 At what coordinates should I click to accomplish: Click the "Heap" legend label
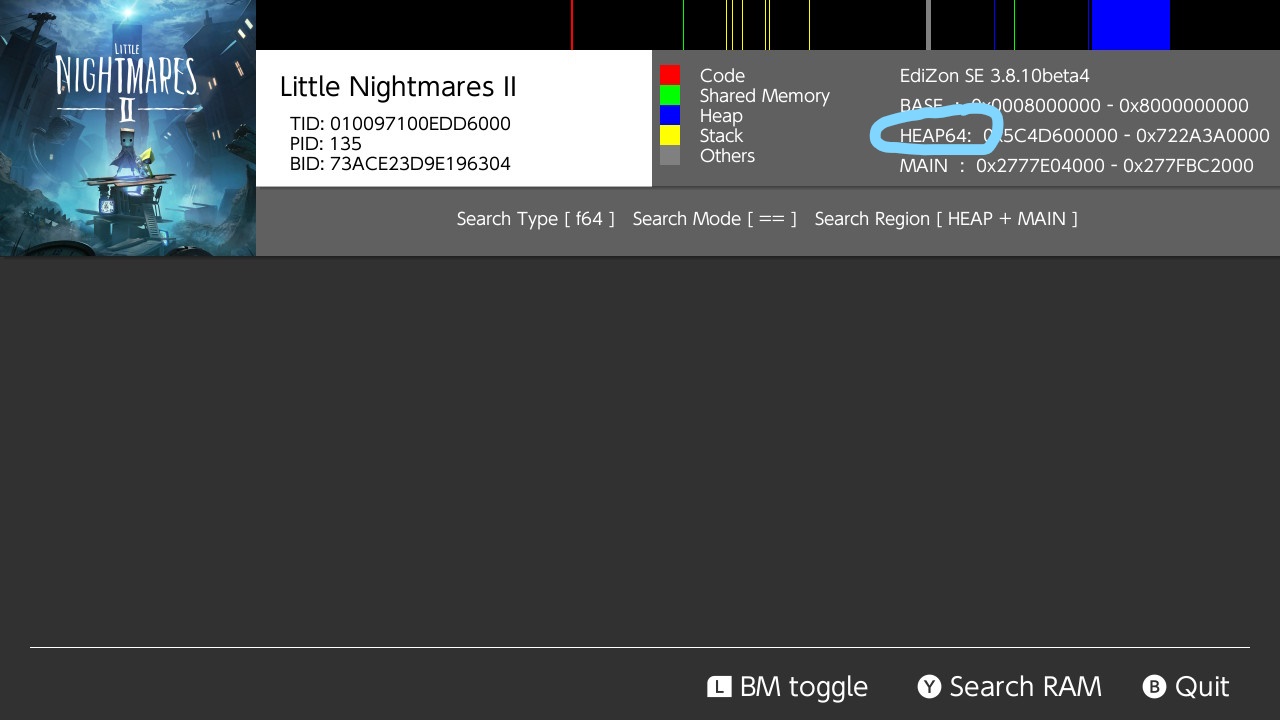[x=721, y=116]
